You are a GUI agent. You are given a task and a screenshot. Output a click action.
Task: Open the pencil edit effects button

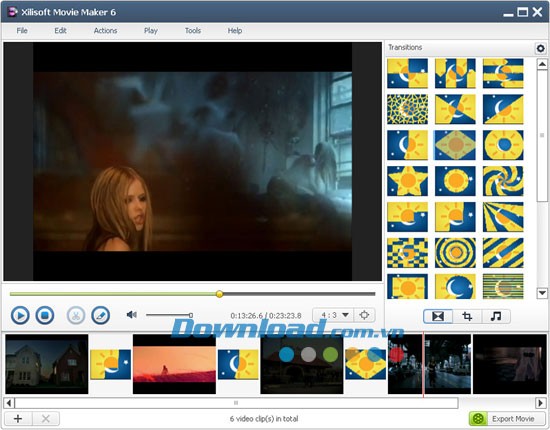101,315
